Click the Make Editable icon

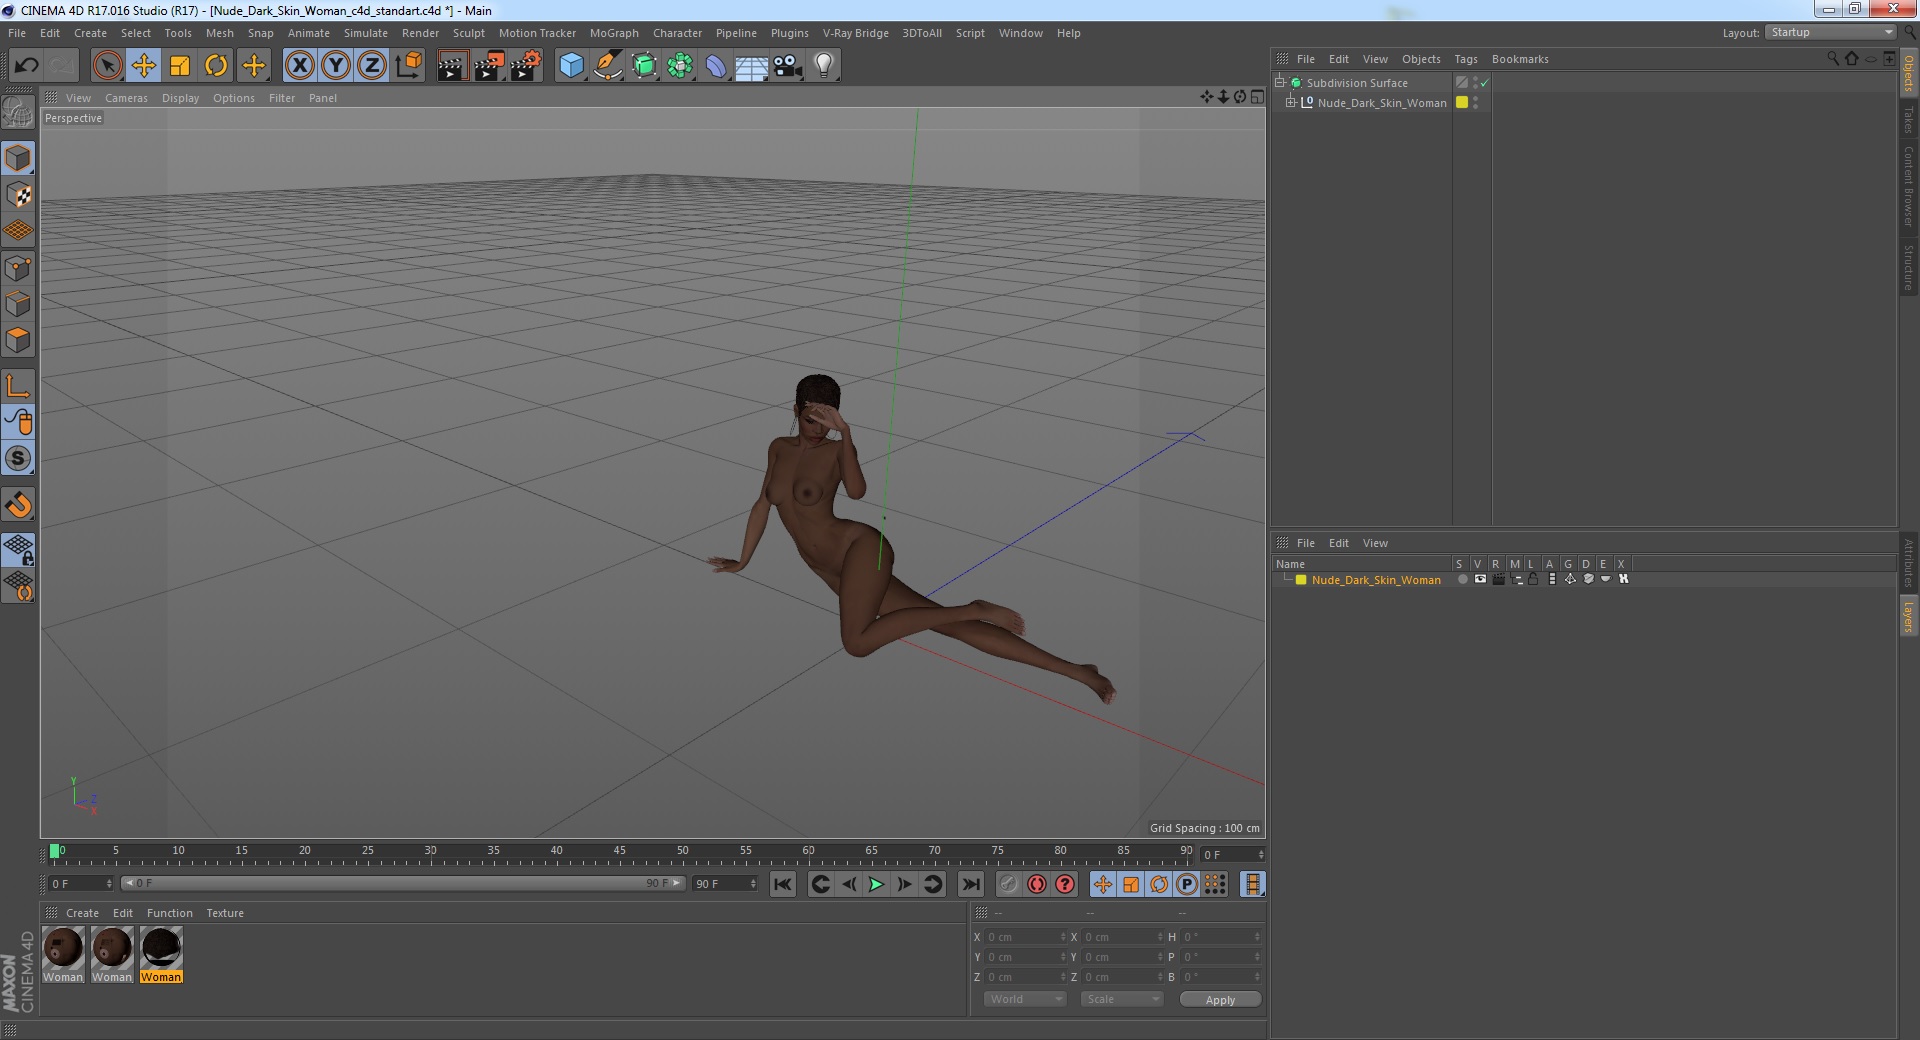click(18, 113)
